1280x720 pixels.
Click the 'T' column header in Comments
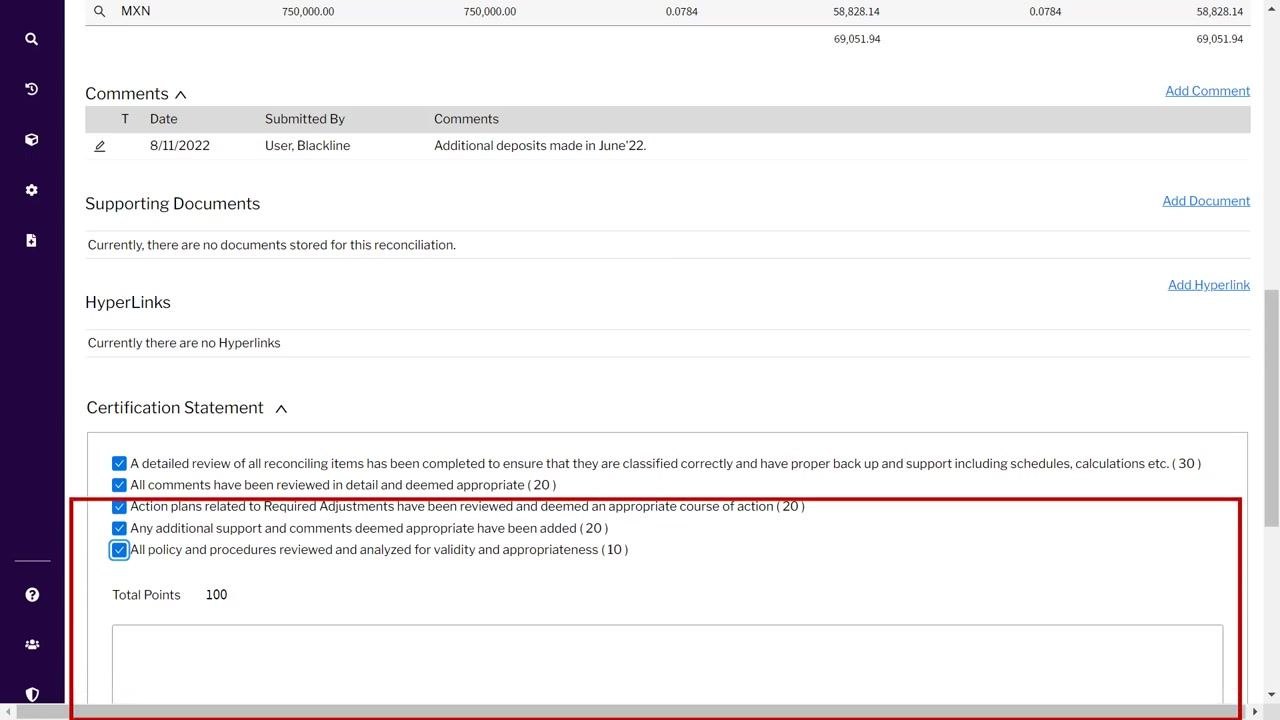point(125,119)
